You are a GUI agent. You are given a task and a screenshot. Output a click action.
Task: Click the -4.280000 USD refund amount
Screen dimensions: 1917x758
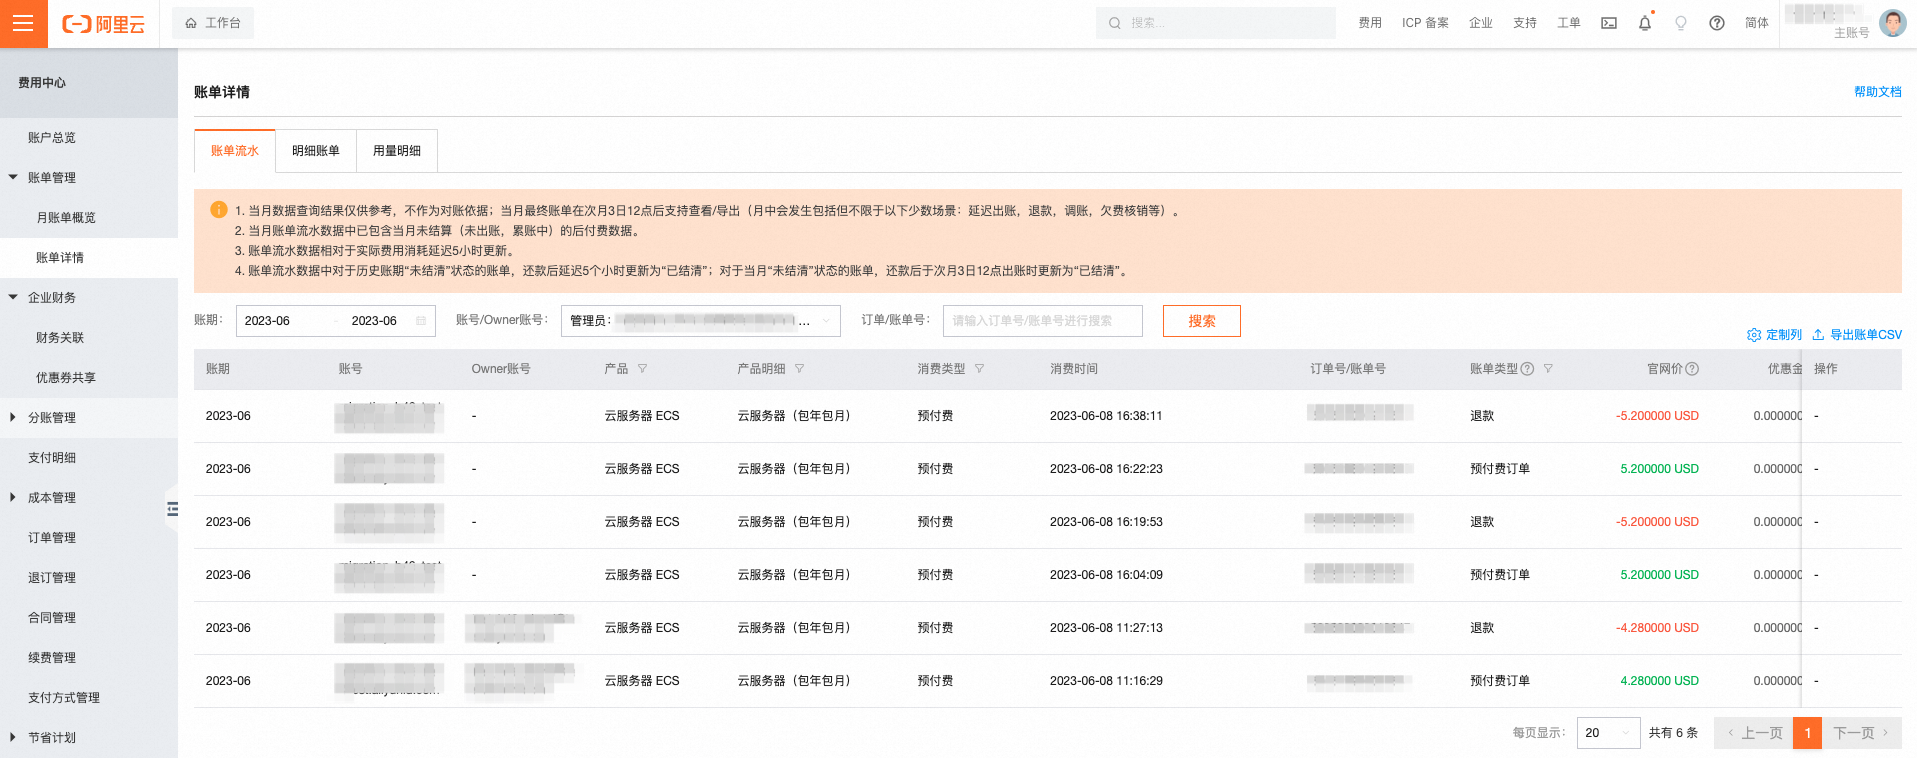tap(1657, 628)
